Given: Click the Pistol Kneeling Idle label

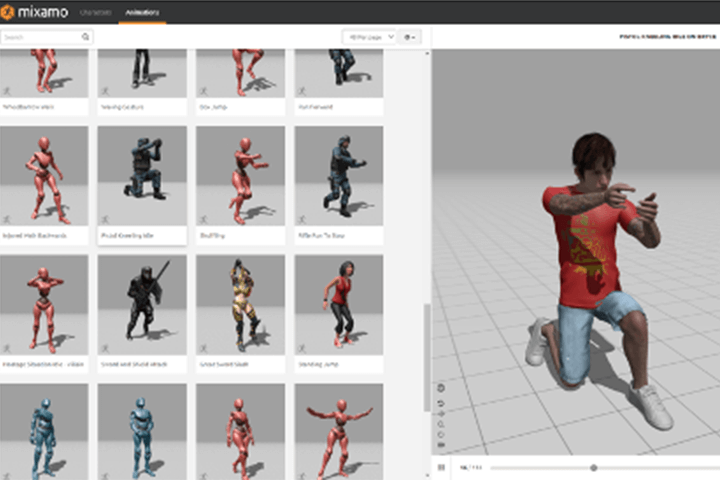Looking at the screenshot, I should pyautogui.click(x=127, y=236).
